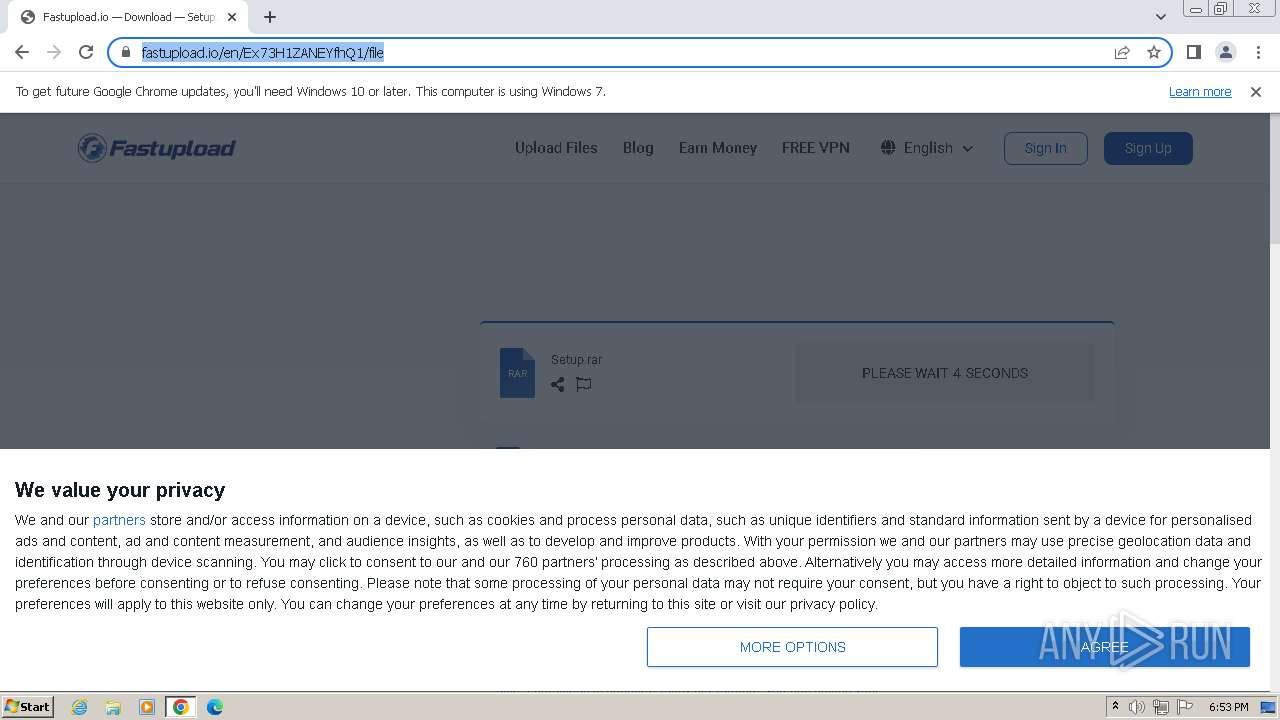Go to the Blog page
The width and height of the screenshot is (1280, 720).
[x=638, y=148]
